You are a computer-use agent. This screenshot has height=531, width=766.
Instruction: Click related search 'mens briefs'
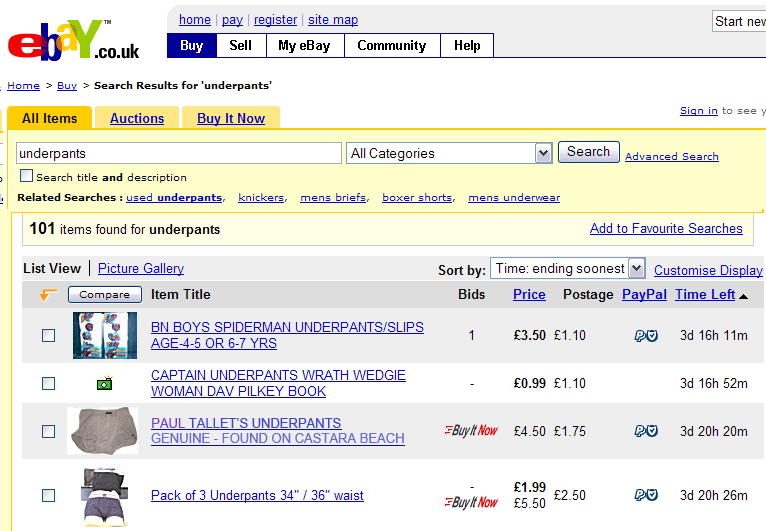tap(333, 197)
